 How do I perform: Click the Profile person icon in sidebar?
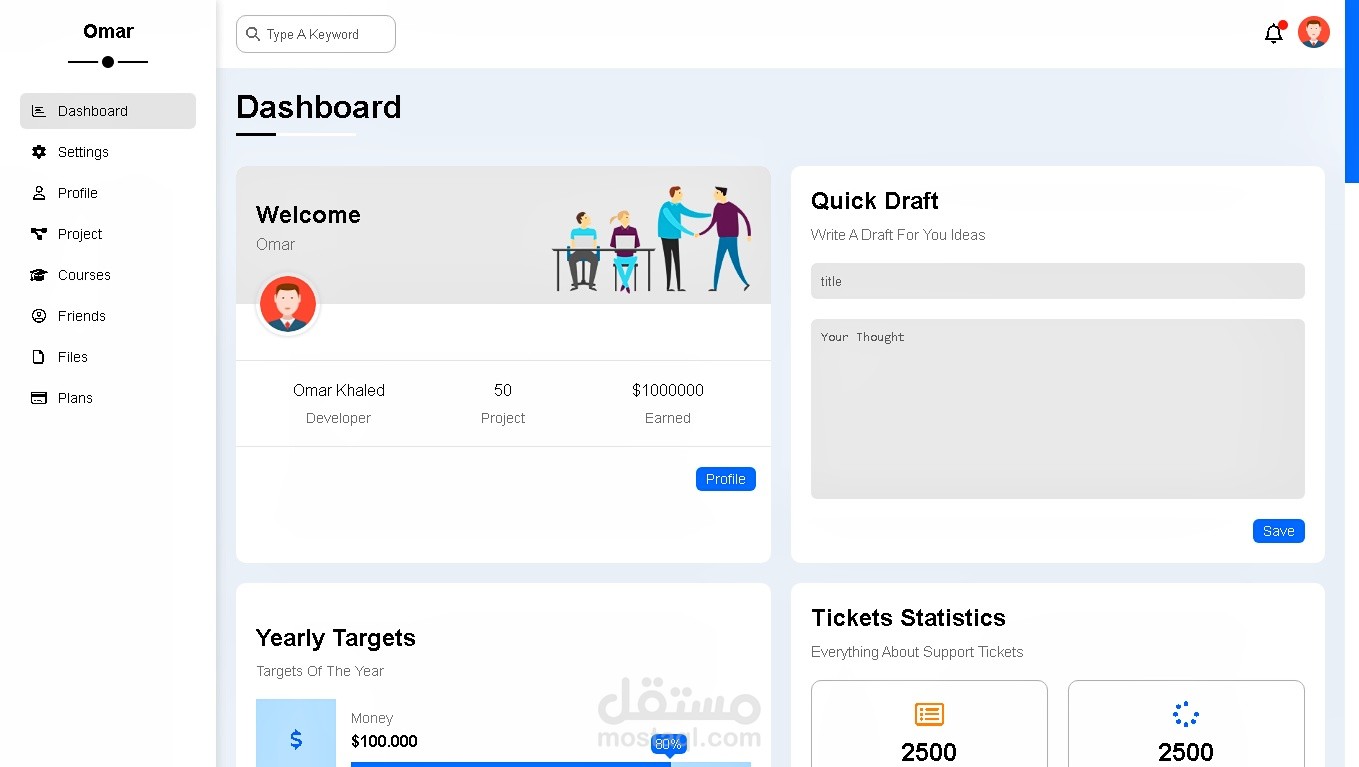[x=37, y=192]
